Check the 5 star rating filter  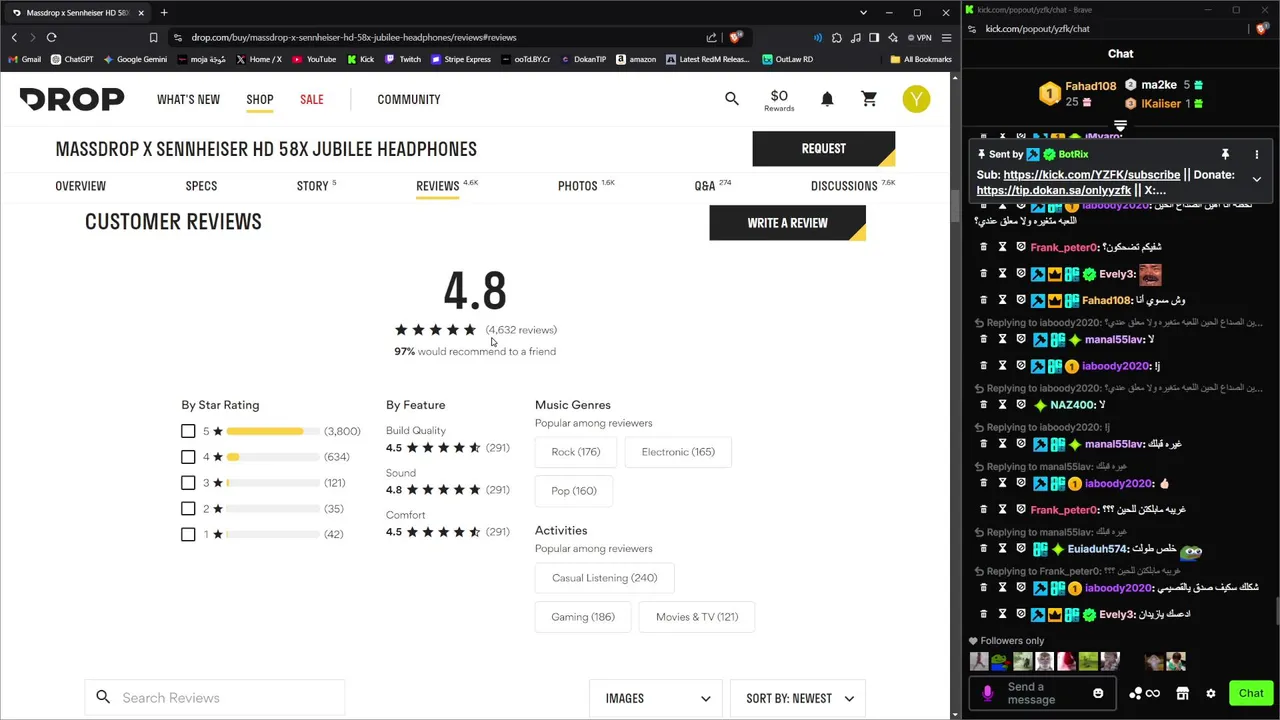coord(188,431)
